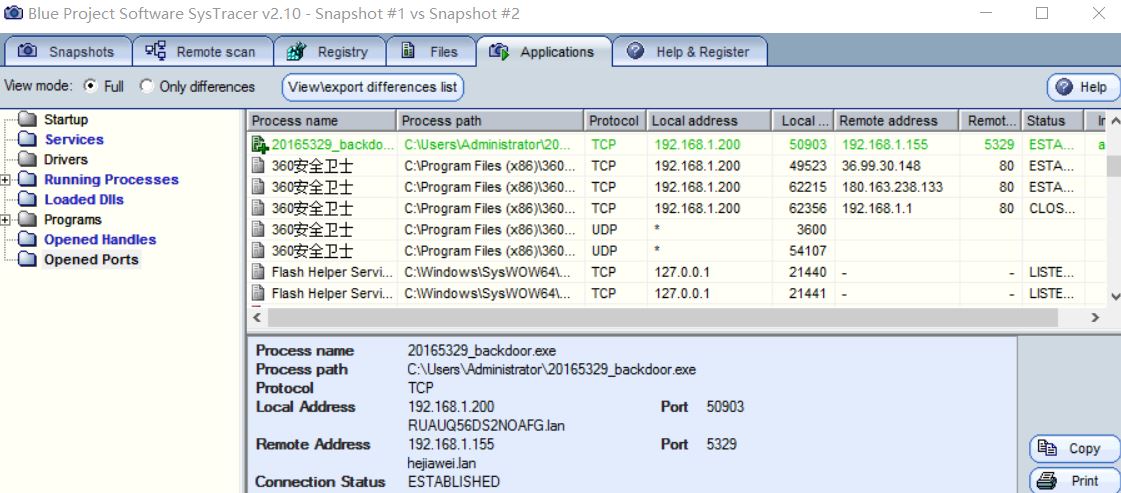
Task: Click the camera icon on Snapshots tab
Action: (27, 51)
